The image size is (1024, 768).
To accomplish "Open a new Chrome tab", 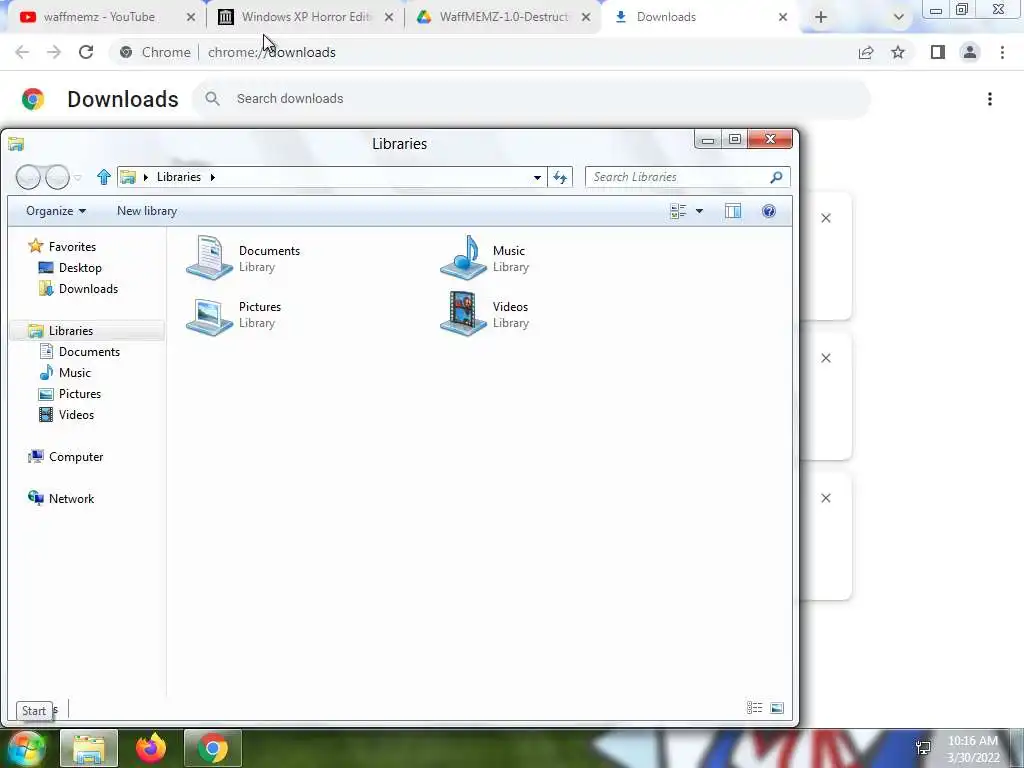I will [x=821, y=18].
